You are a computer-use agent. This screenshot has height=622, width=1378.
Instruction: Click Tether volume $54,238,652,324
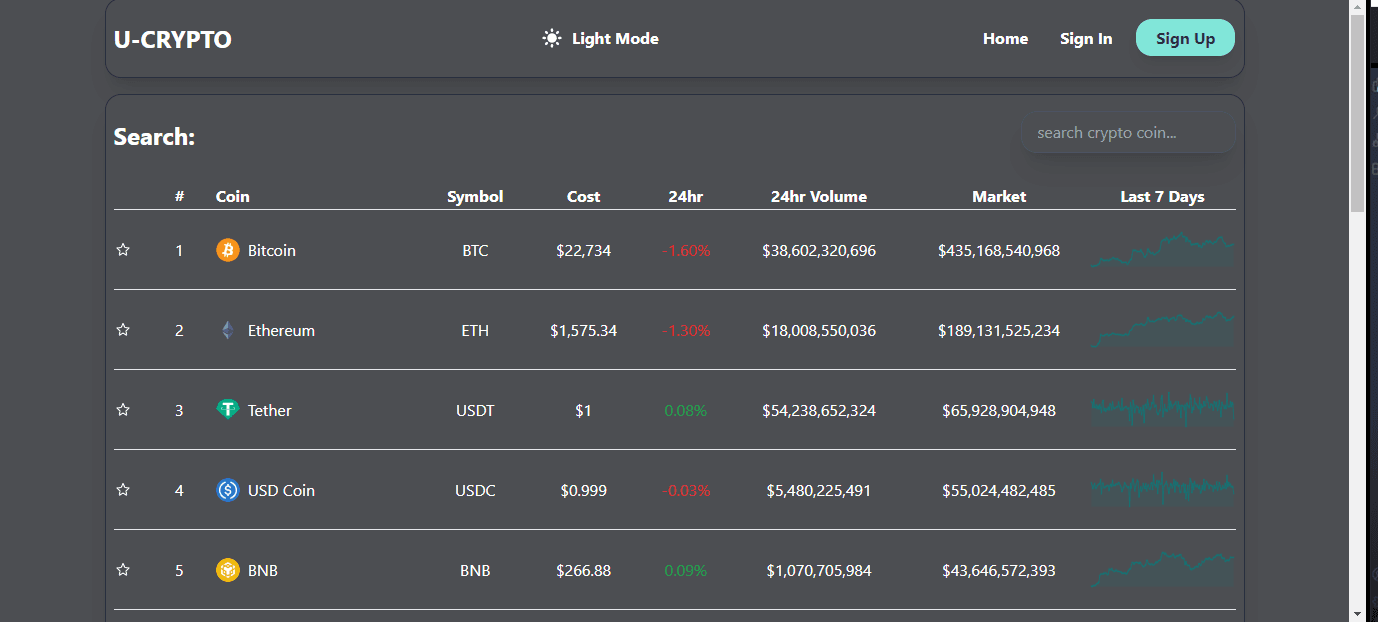tap(818, 410)
